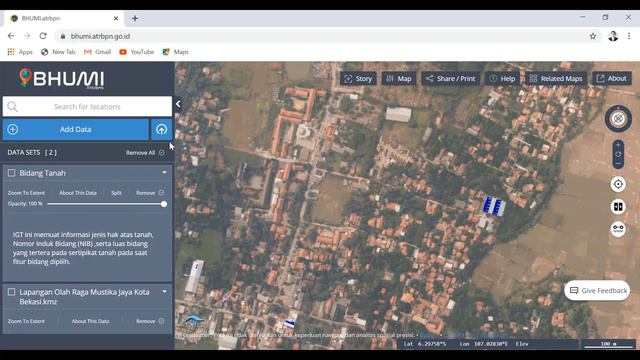Reload the browser page
This screenshot has width=640, height=360.
[x=43, y=36]
